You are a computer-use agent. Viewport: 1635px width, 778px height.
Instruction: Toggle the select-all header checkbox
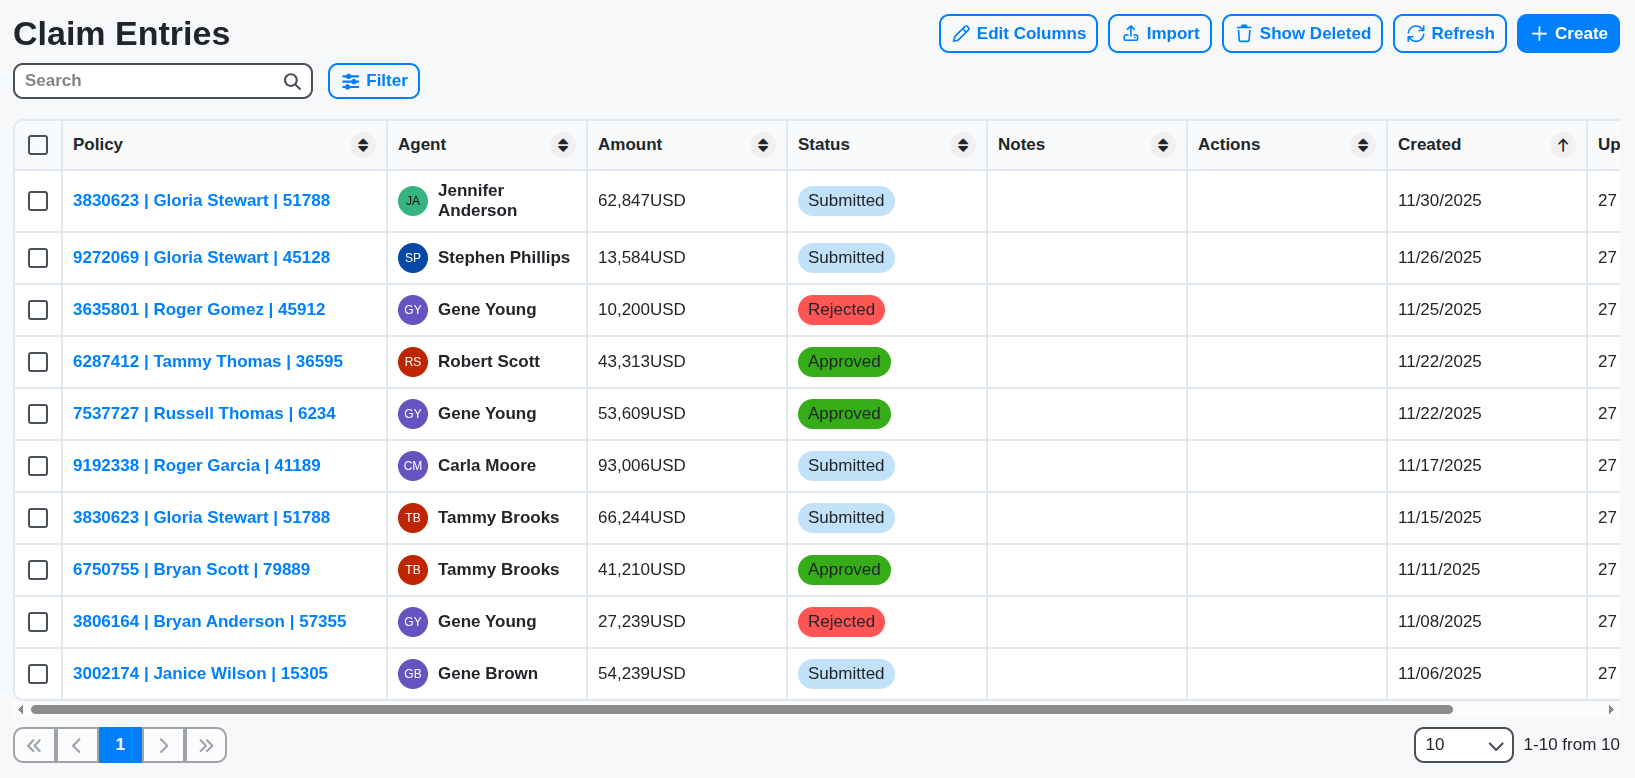click(38, 145)
